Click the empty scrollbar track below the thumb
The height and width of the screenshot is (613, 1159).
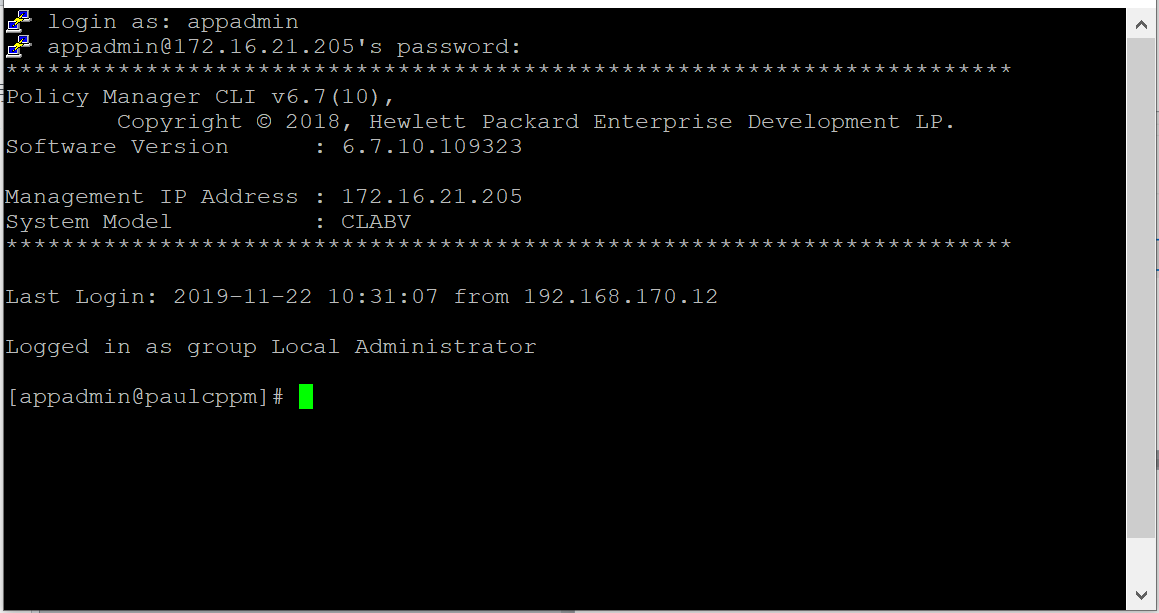pyautogui.click(x=1141, y=560)
